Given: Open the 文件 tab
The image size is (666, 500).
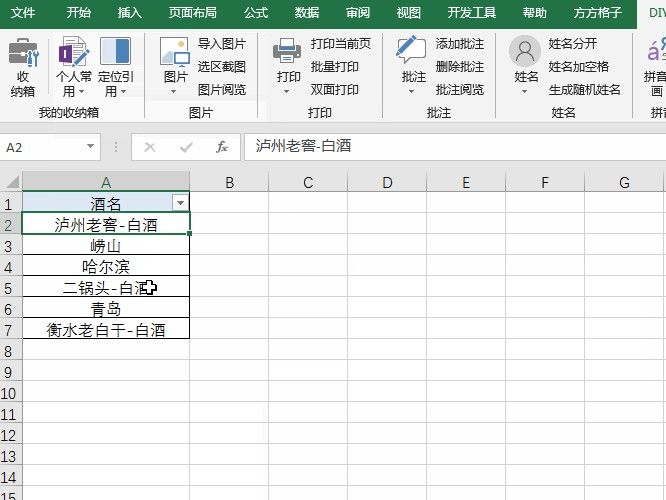Looking at the screenshot, I should [x=23, y=13].
